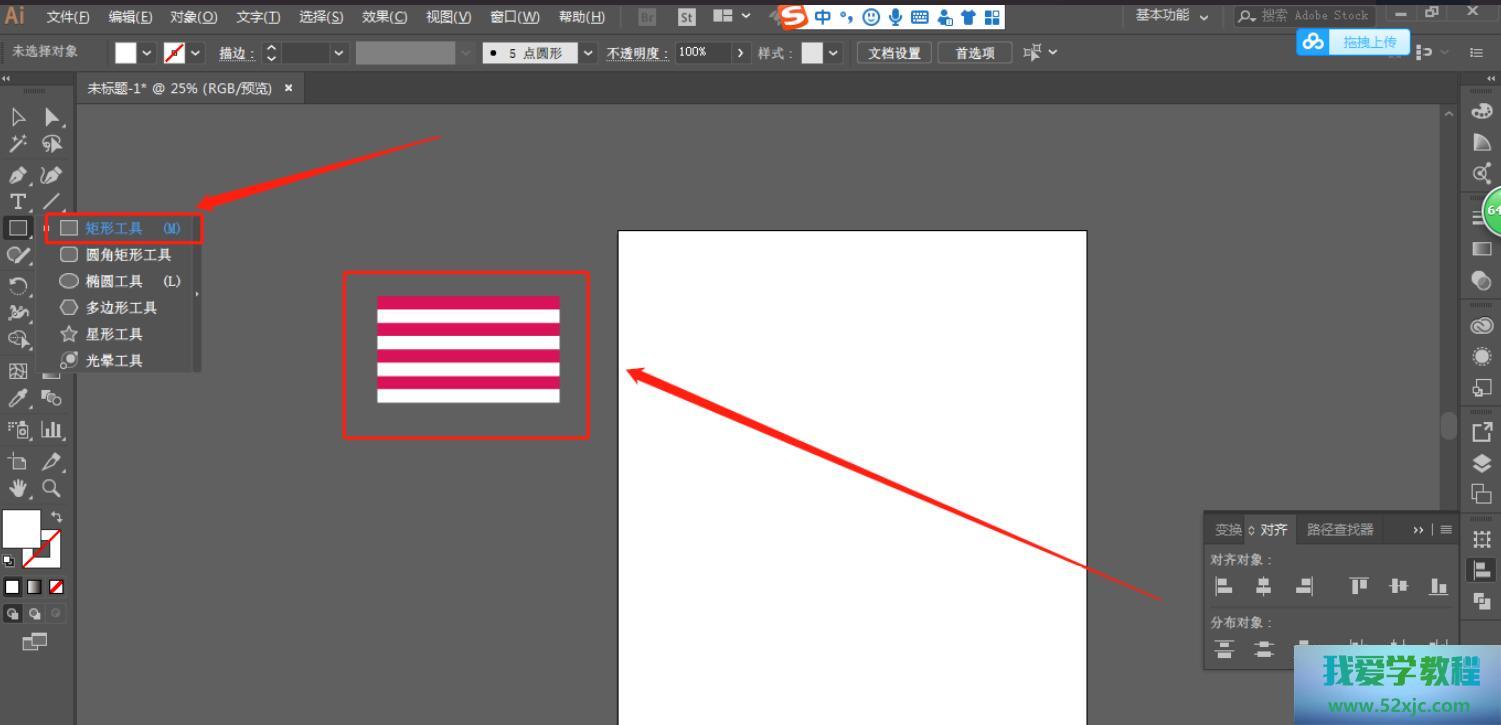The width and height of the screenshot is (1501, 725).
Task: Select the Eyedropper tool
Action: point(18,399)
